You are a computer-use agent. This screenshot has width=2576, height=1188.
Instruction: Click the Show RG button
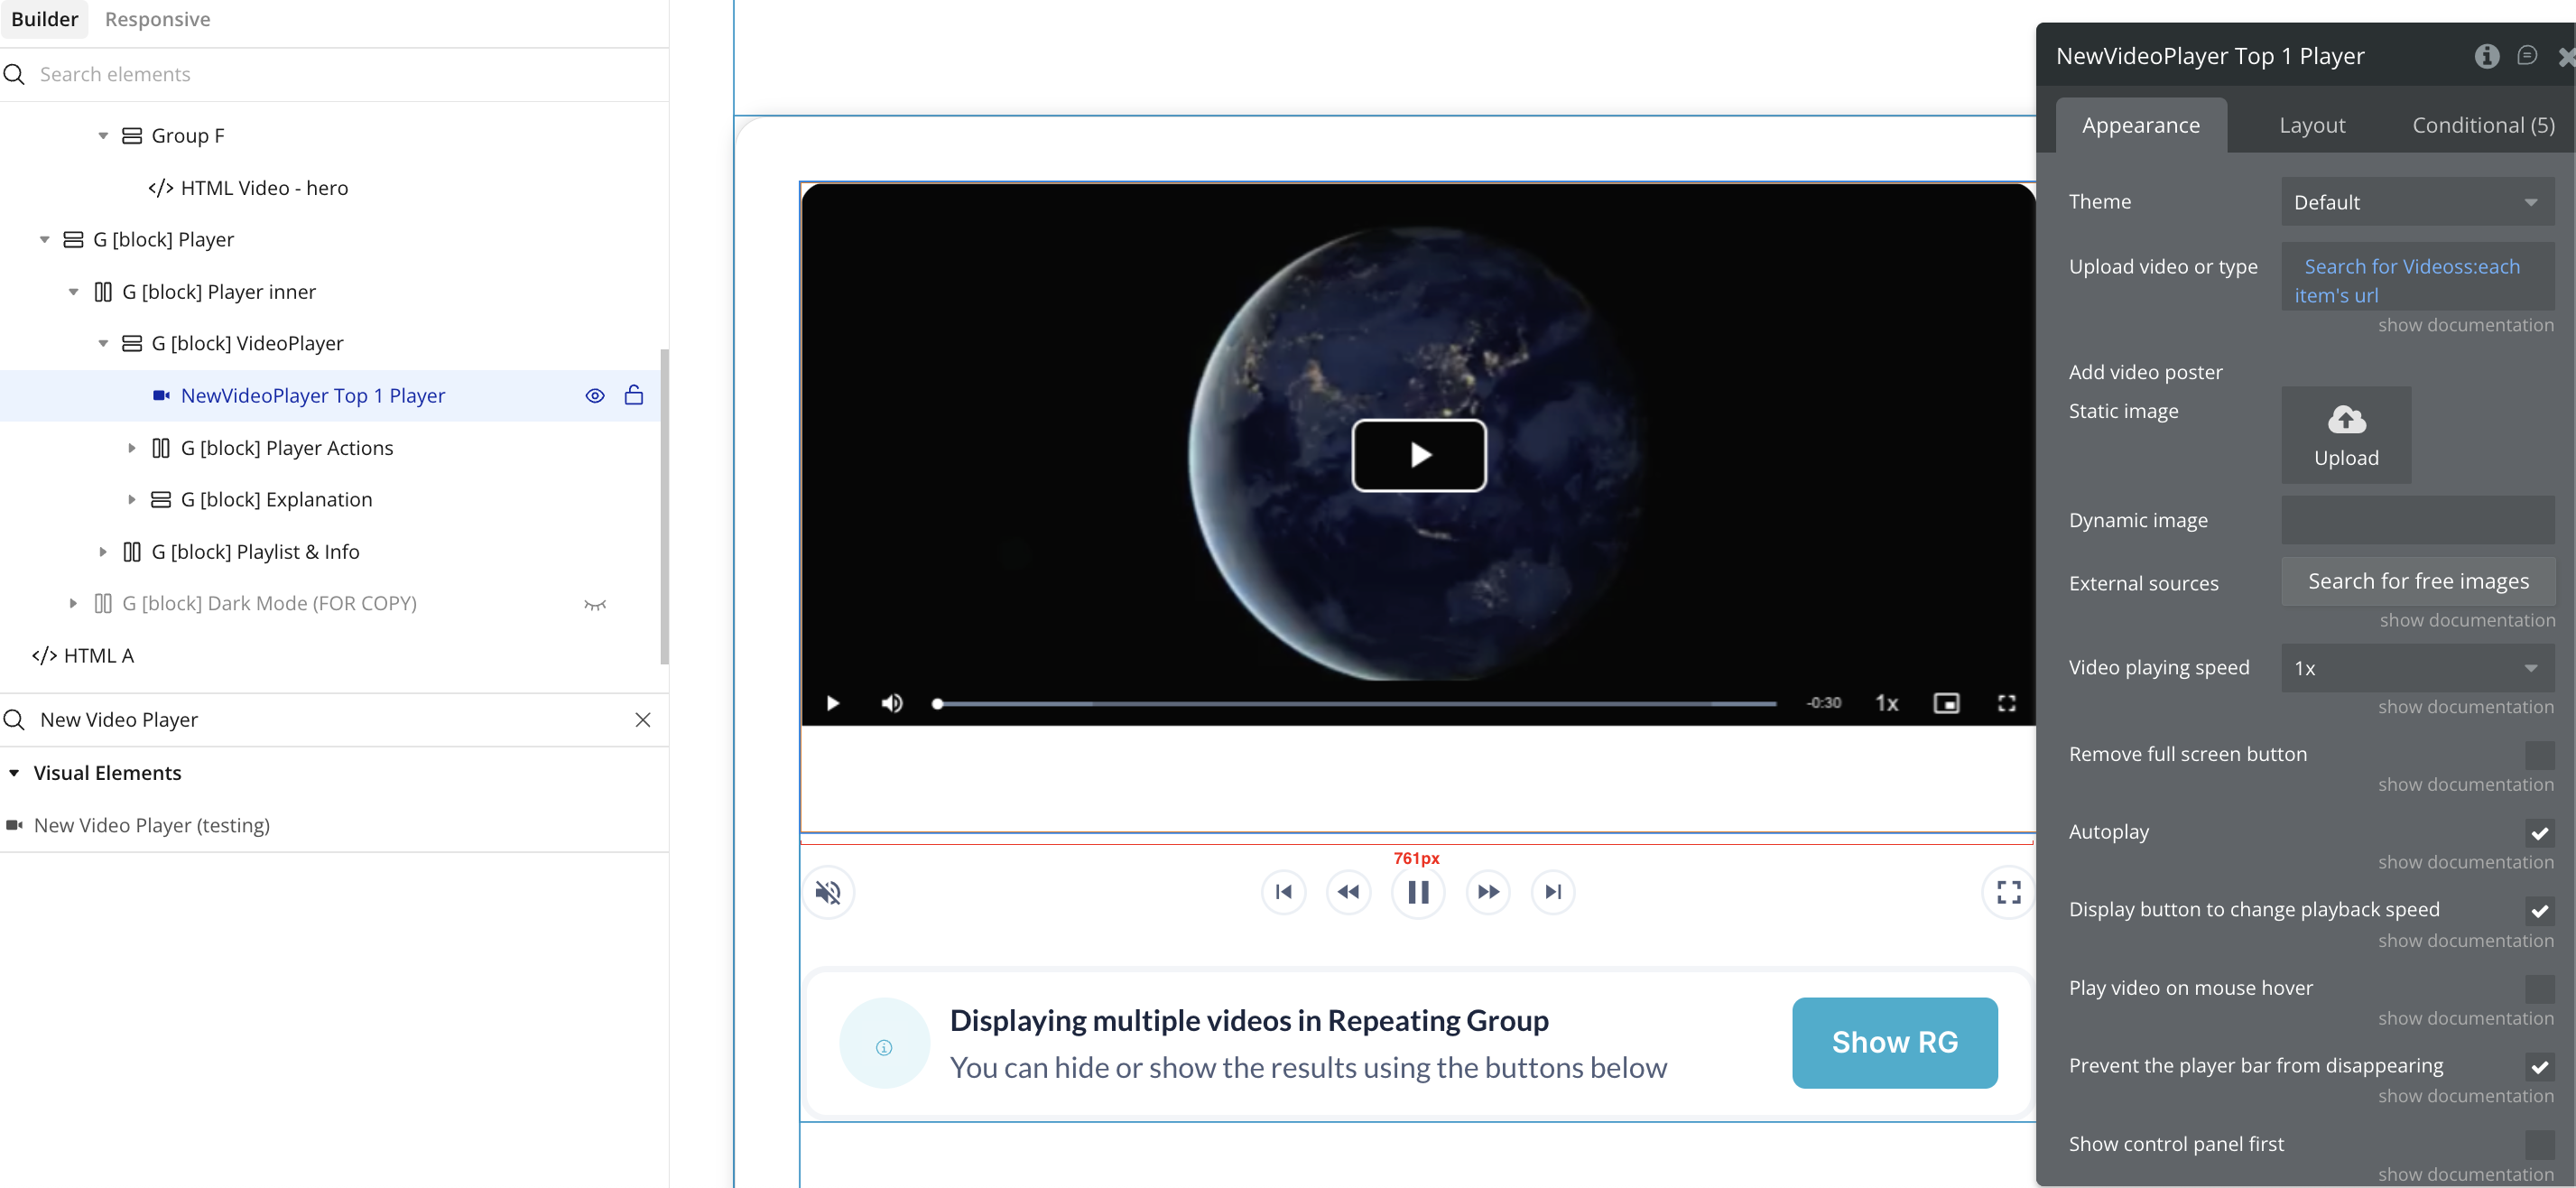pyautogui.click(x=1894, y=1042)
